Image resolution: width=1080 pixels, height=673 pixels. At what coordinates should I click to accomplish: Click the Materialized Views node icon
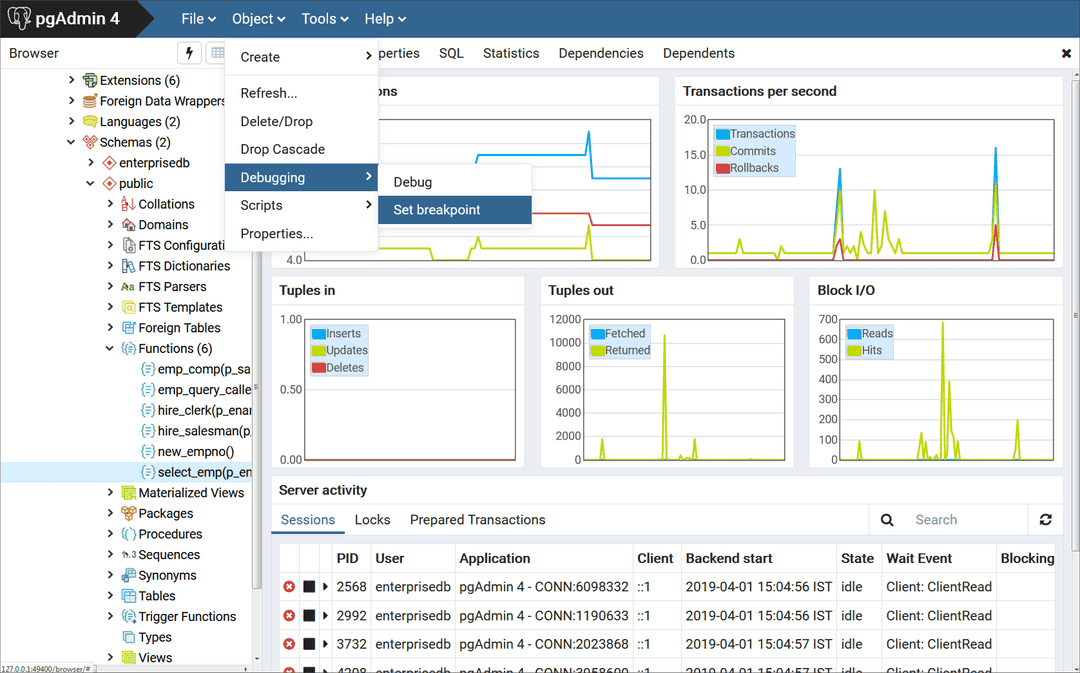coord(128,493)
